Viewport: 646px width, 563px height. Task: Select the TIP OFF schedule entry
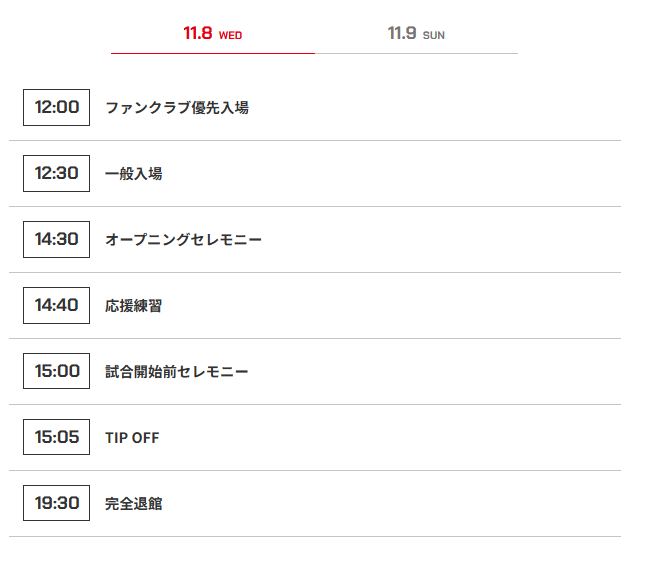coord(132,438)
